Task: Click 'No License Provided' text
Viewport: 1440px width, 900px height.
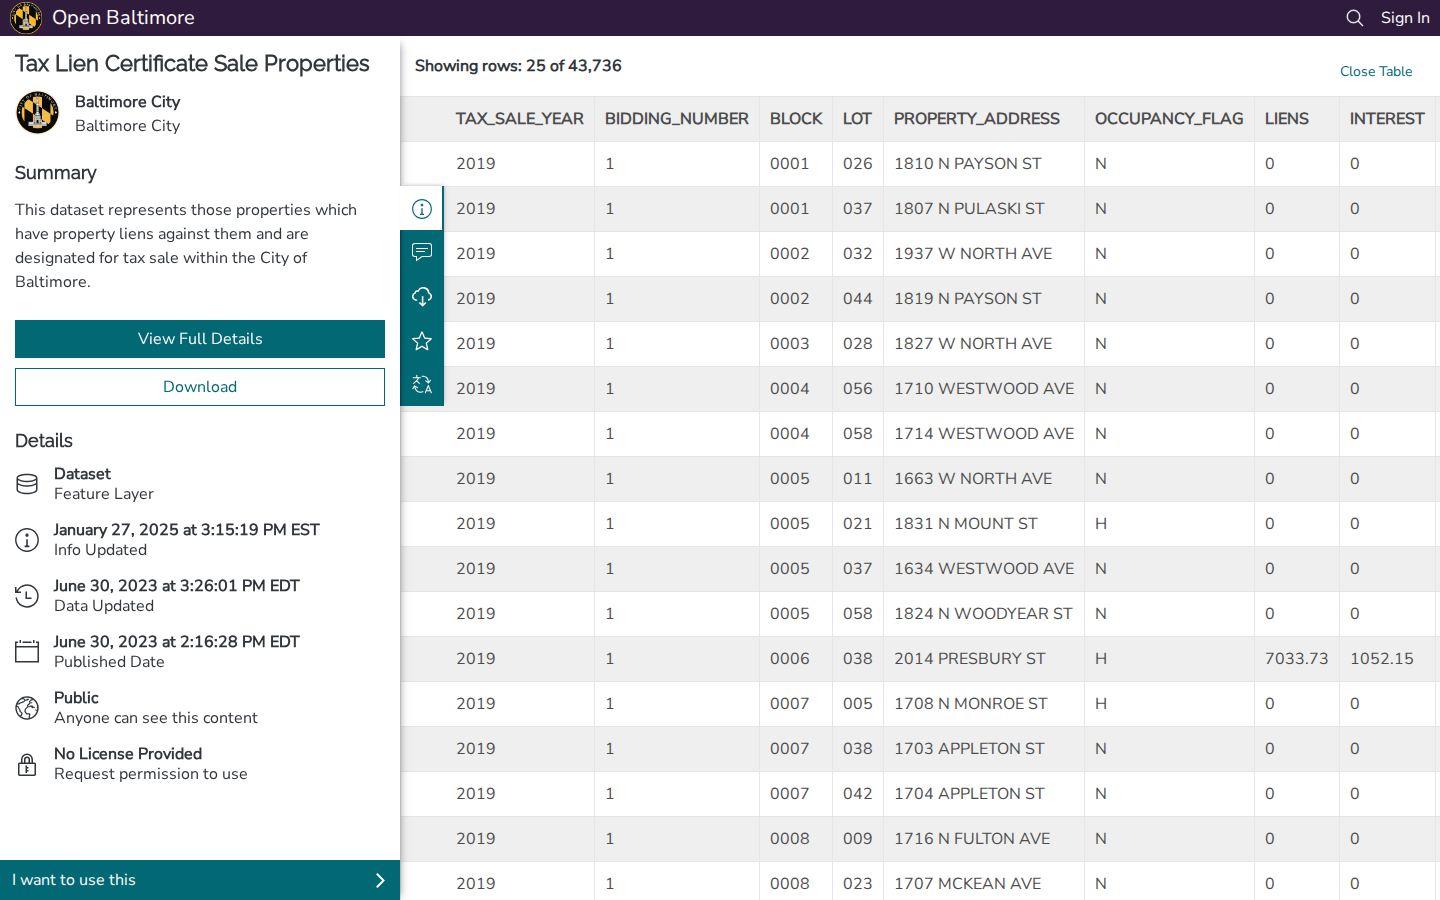Action: 128,754
